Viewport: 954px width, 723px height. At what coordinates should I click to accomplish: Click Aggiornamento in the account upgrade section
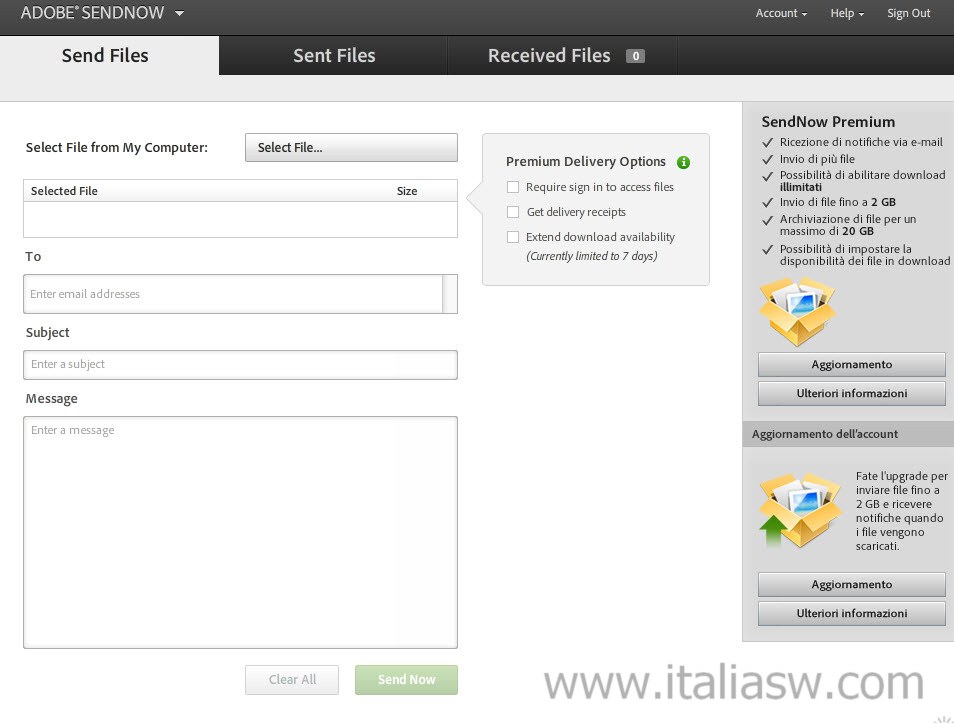[852, 584]
